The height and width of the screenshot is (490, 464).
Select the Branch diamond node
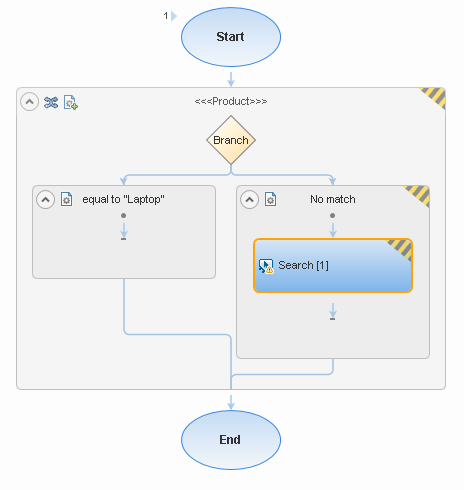click(x=231, y=140)
